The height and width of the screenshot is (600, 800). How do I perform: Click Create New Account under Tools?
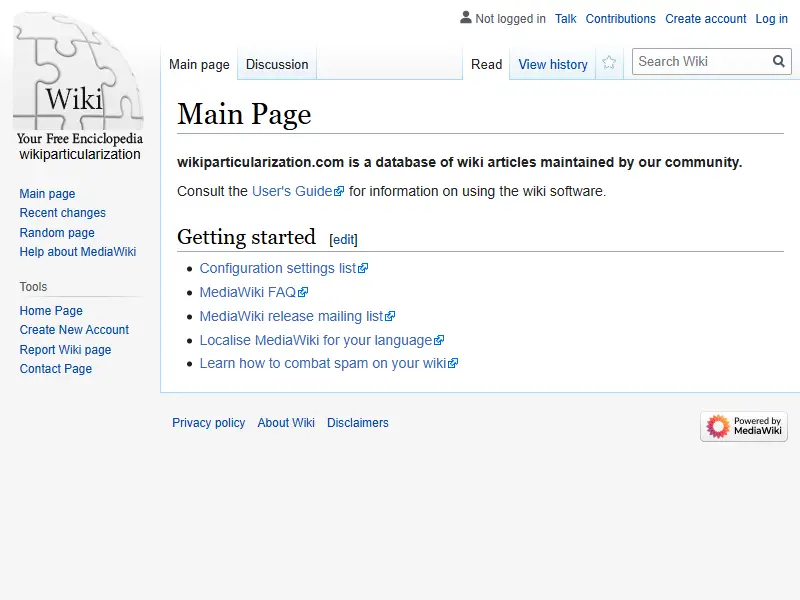[74, 330]
